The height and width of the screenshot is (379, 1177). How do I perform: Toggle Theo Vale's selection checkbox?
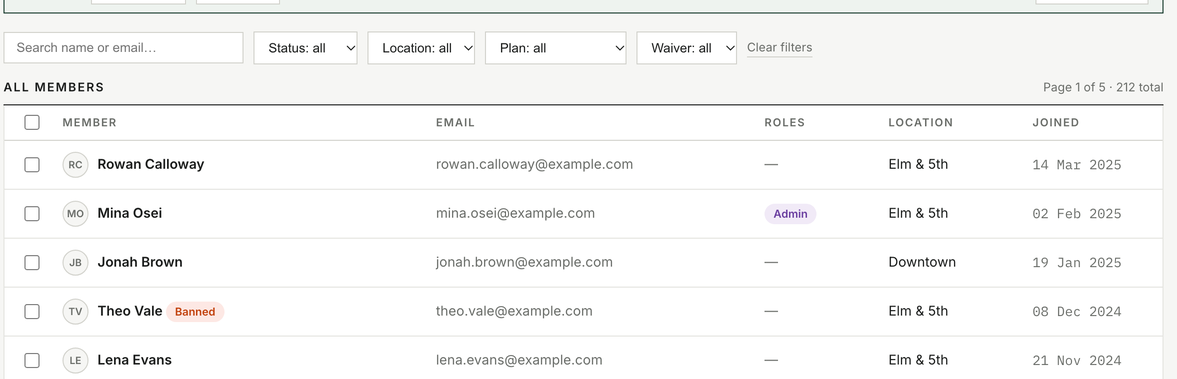tap(32, 311)
